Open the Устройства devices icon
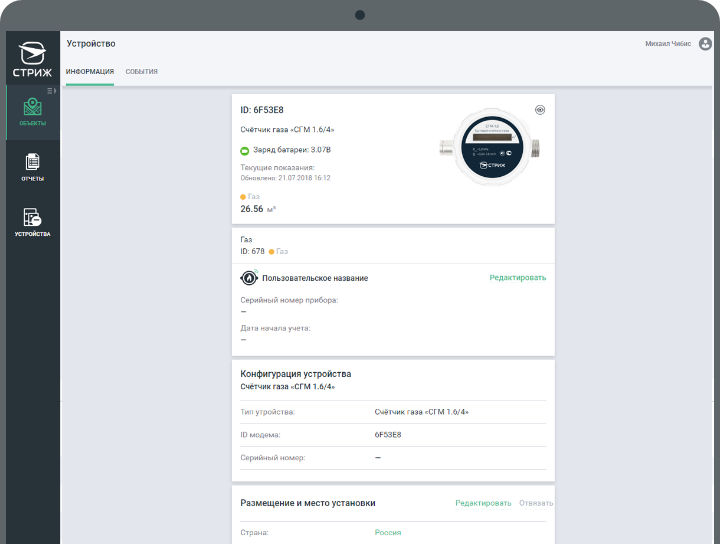 [x=33, y=217]
